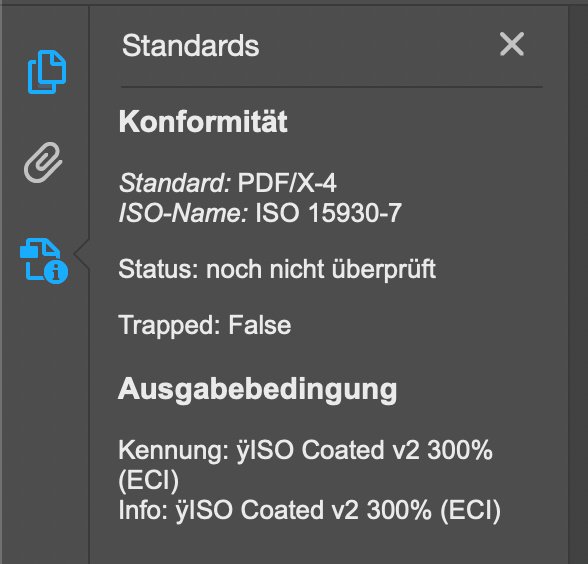Click the italic Standard: label
Image resolution: width=588 pixels, height=564 pixels.
[x=175, y=183]
